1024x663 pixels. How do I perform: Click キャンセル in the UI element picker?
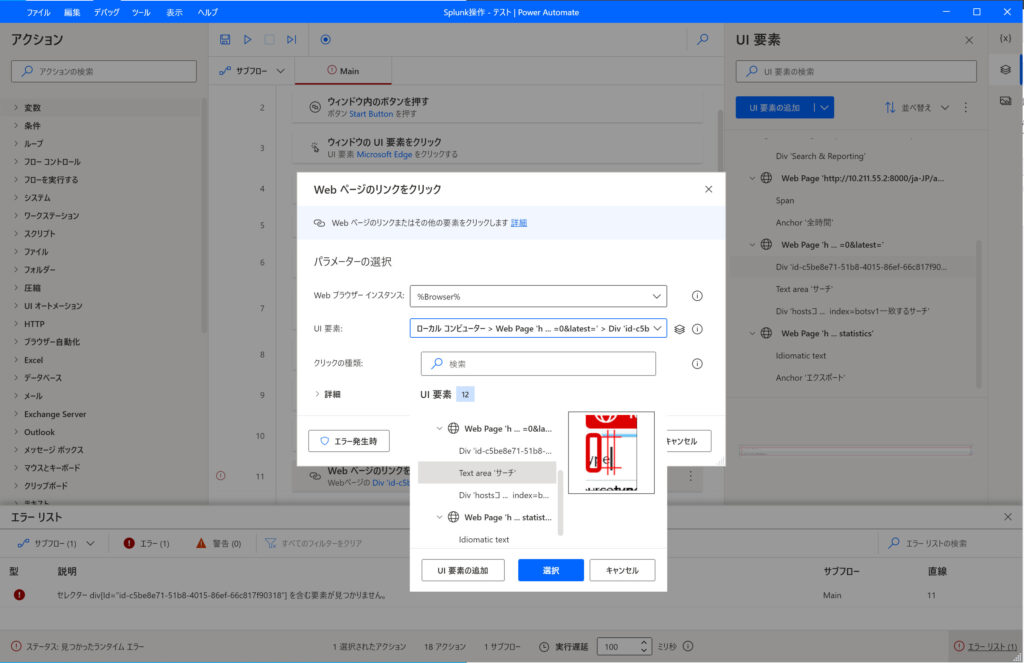pos(622,570)
